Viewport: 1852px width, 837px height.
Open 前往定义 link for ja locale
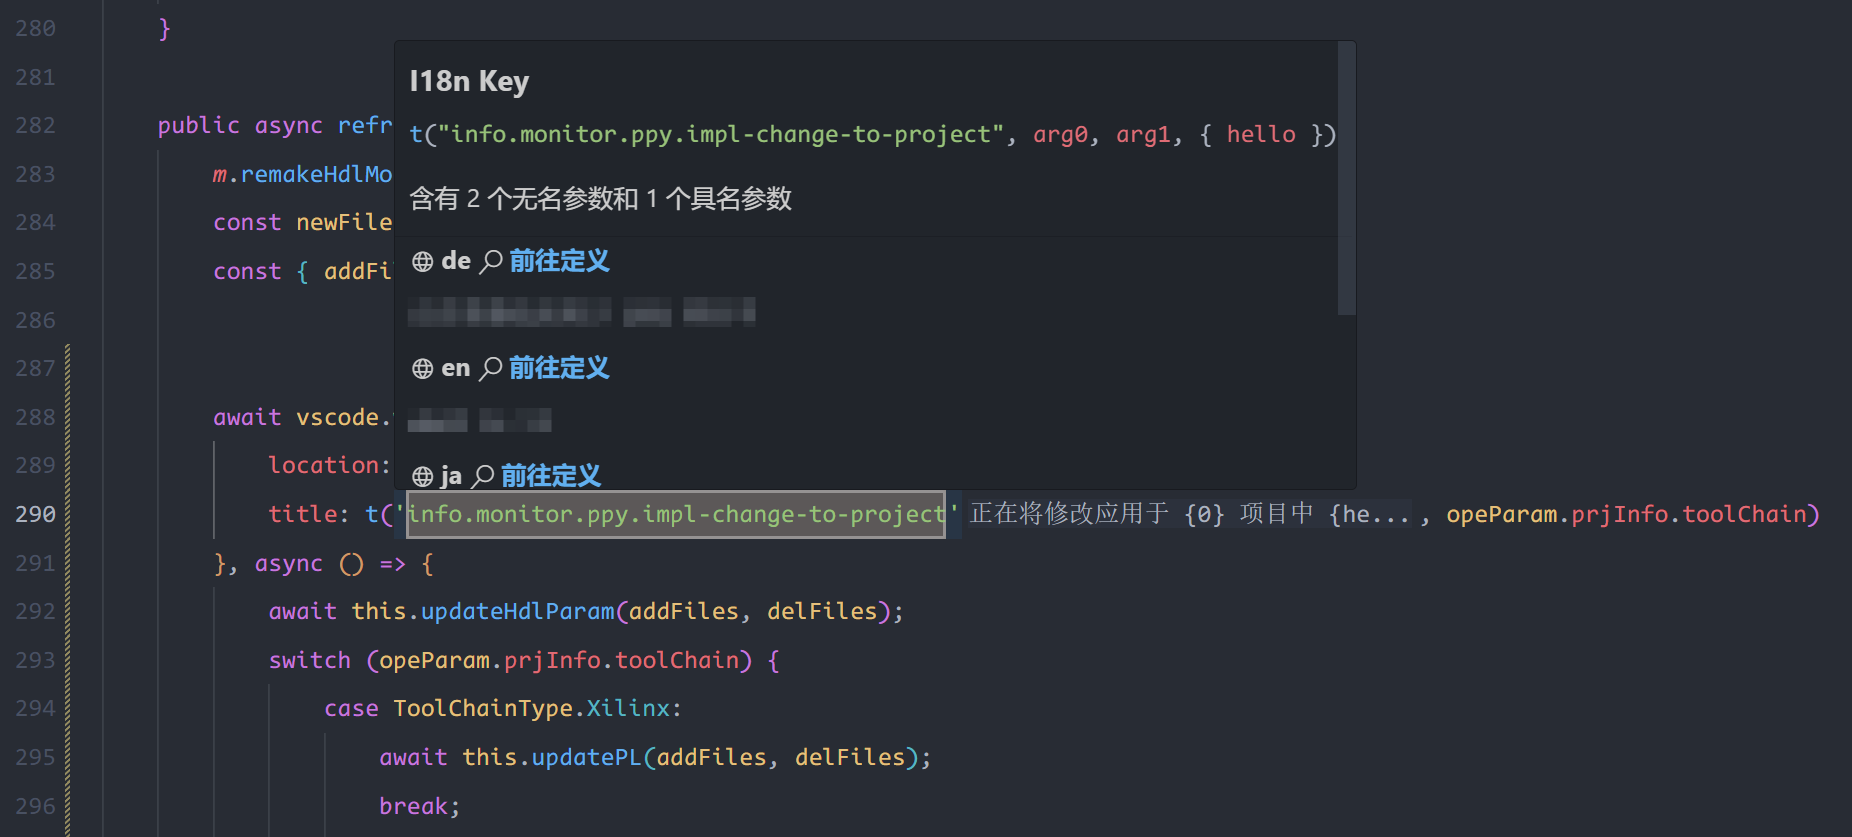tap(551, 476)
